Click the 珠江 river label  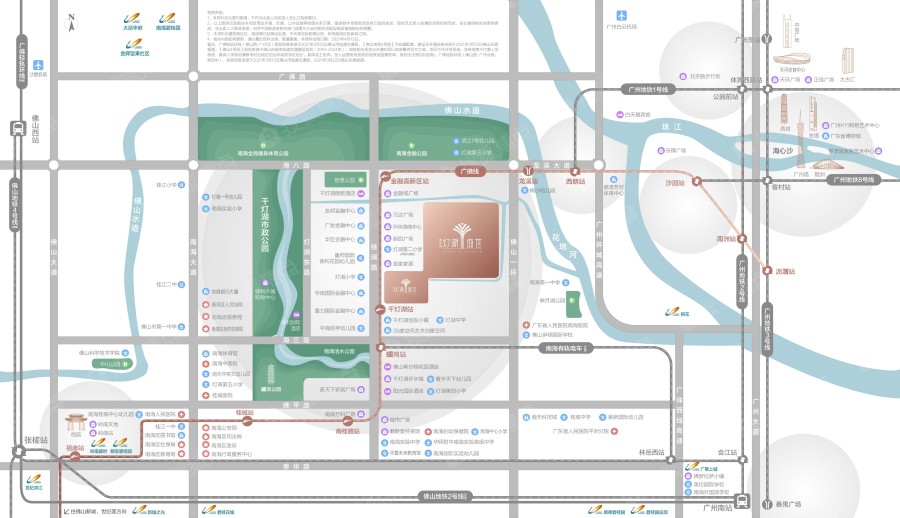pyautogui.click(x=671, y=126)
